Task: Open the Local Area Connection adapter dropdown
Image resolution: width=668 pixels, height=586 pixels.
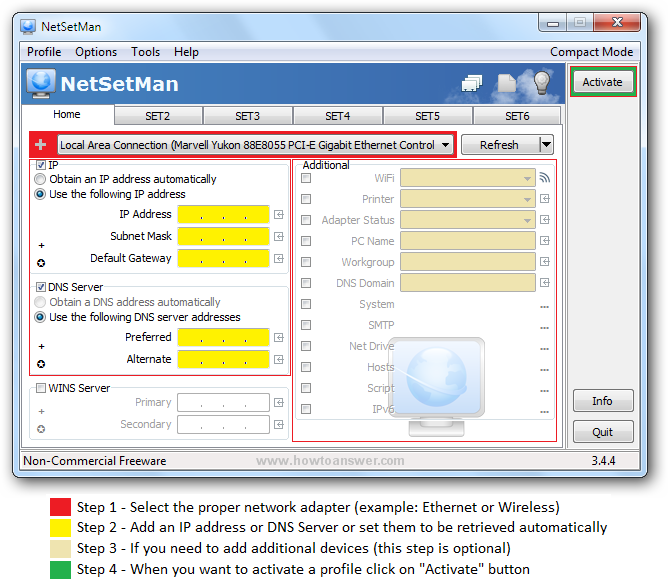Action: tap(255, 145)
